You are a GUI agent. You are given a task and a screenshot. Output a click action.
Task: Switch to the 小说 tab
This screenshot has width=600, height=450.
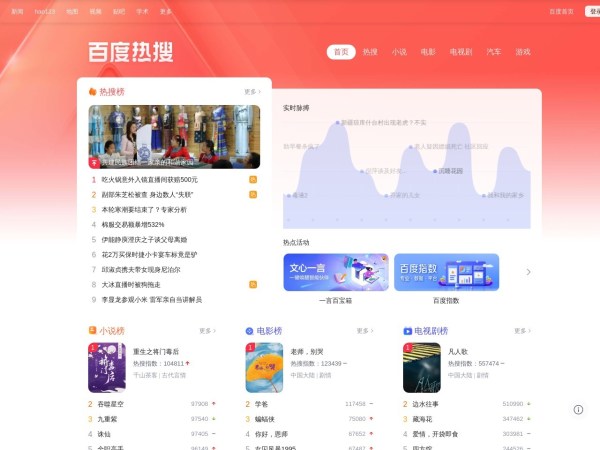399,52
